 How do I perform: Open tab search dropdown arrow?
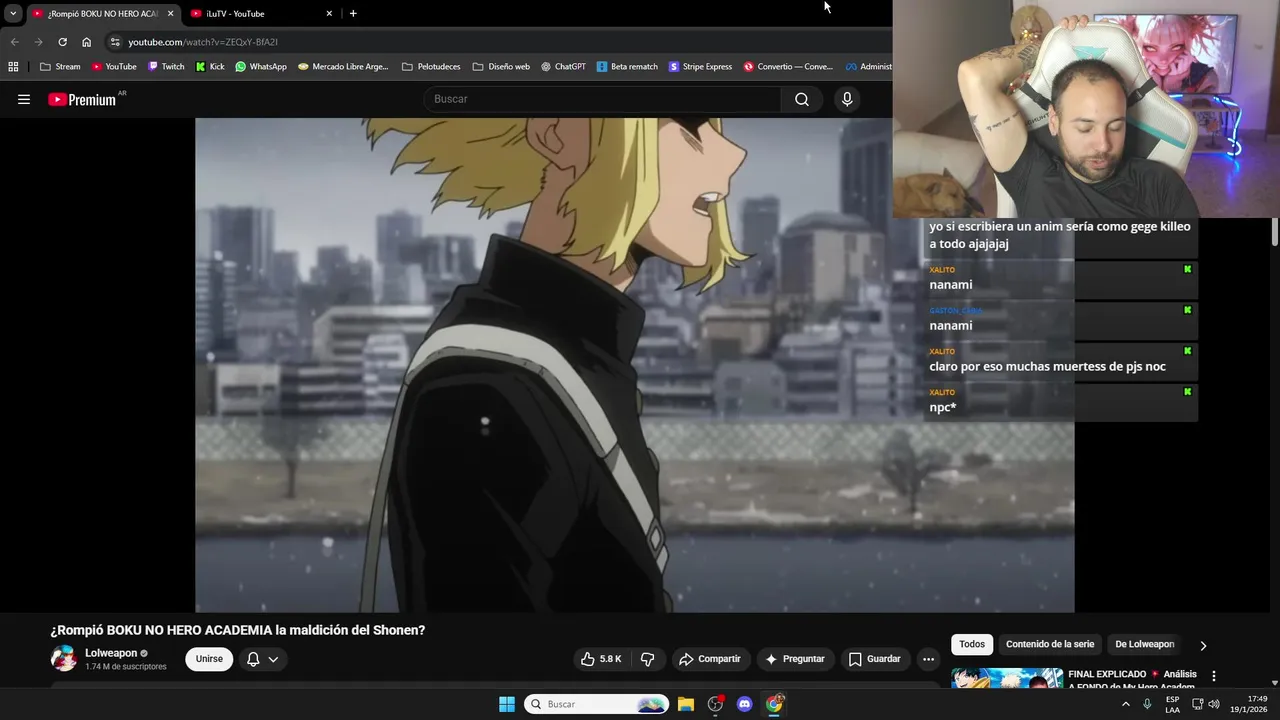(13, 13)
